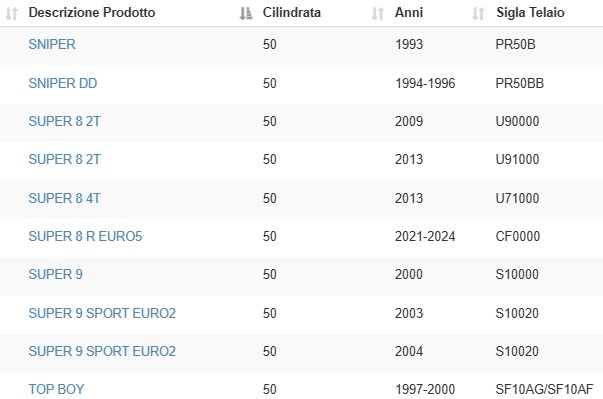This screenshot has height=399, width=603.
Task: Sort by the Anni column header
Action: [x=409, y=12]
